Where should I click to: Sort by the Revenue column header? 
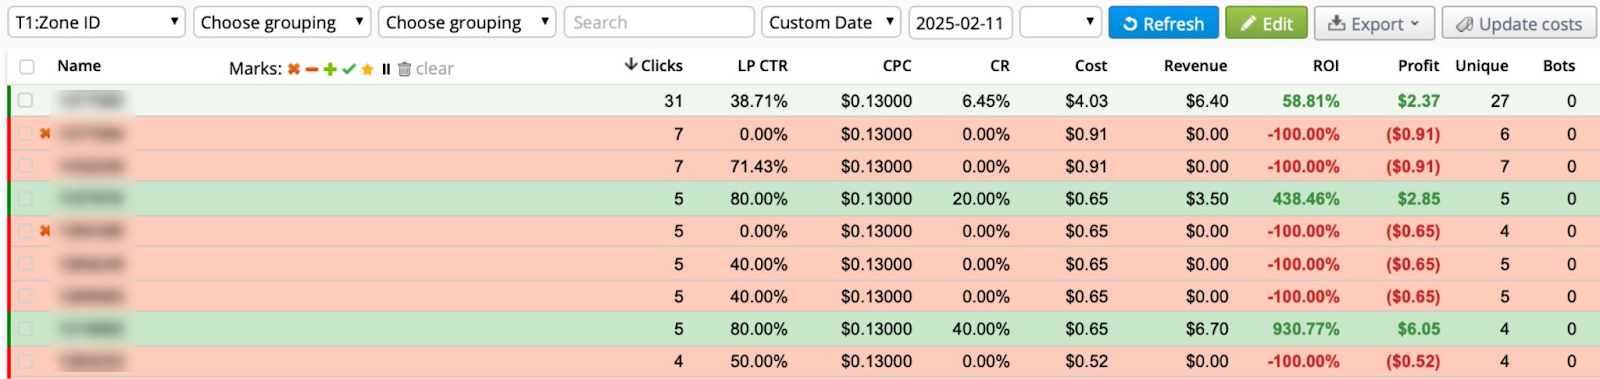[1195, 66]
